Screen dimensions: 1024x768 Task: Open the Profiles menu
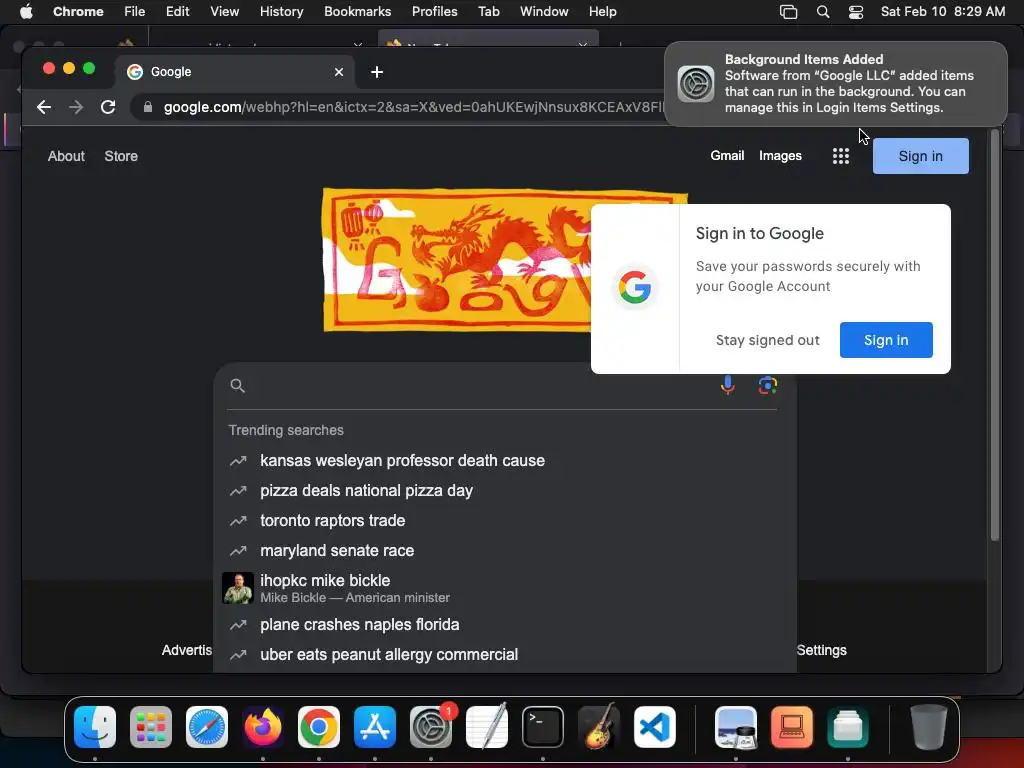coord(434,12)
